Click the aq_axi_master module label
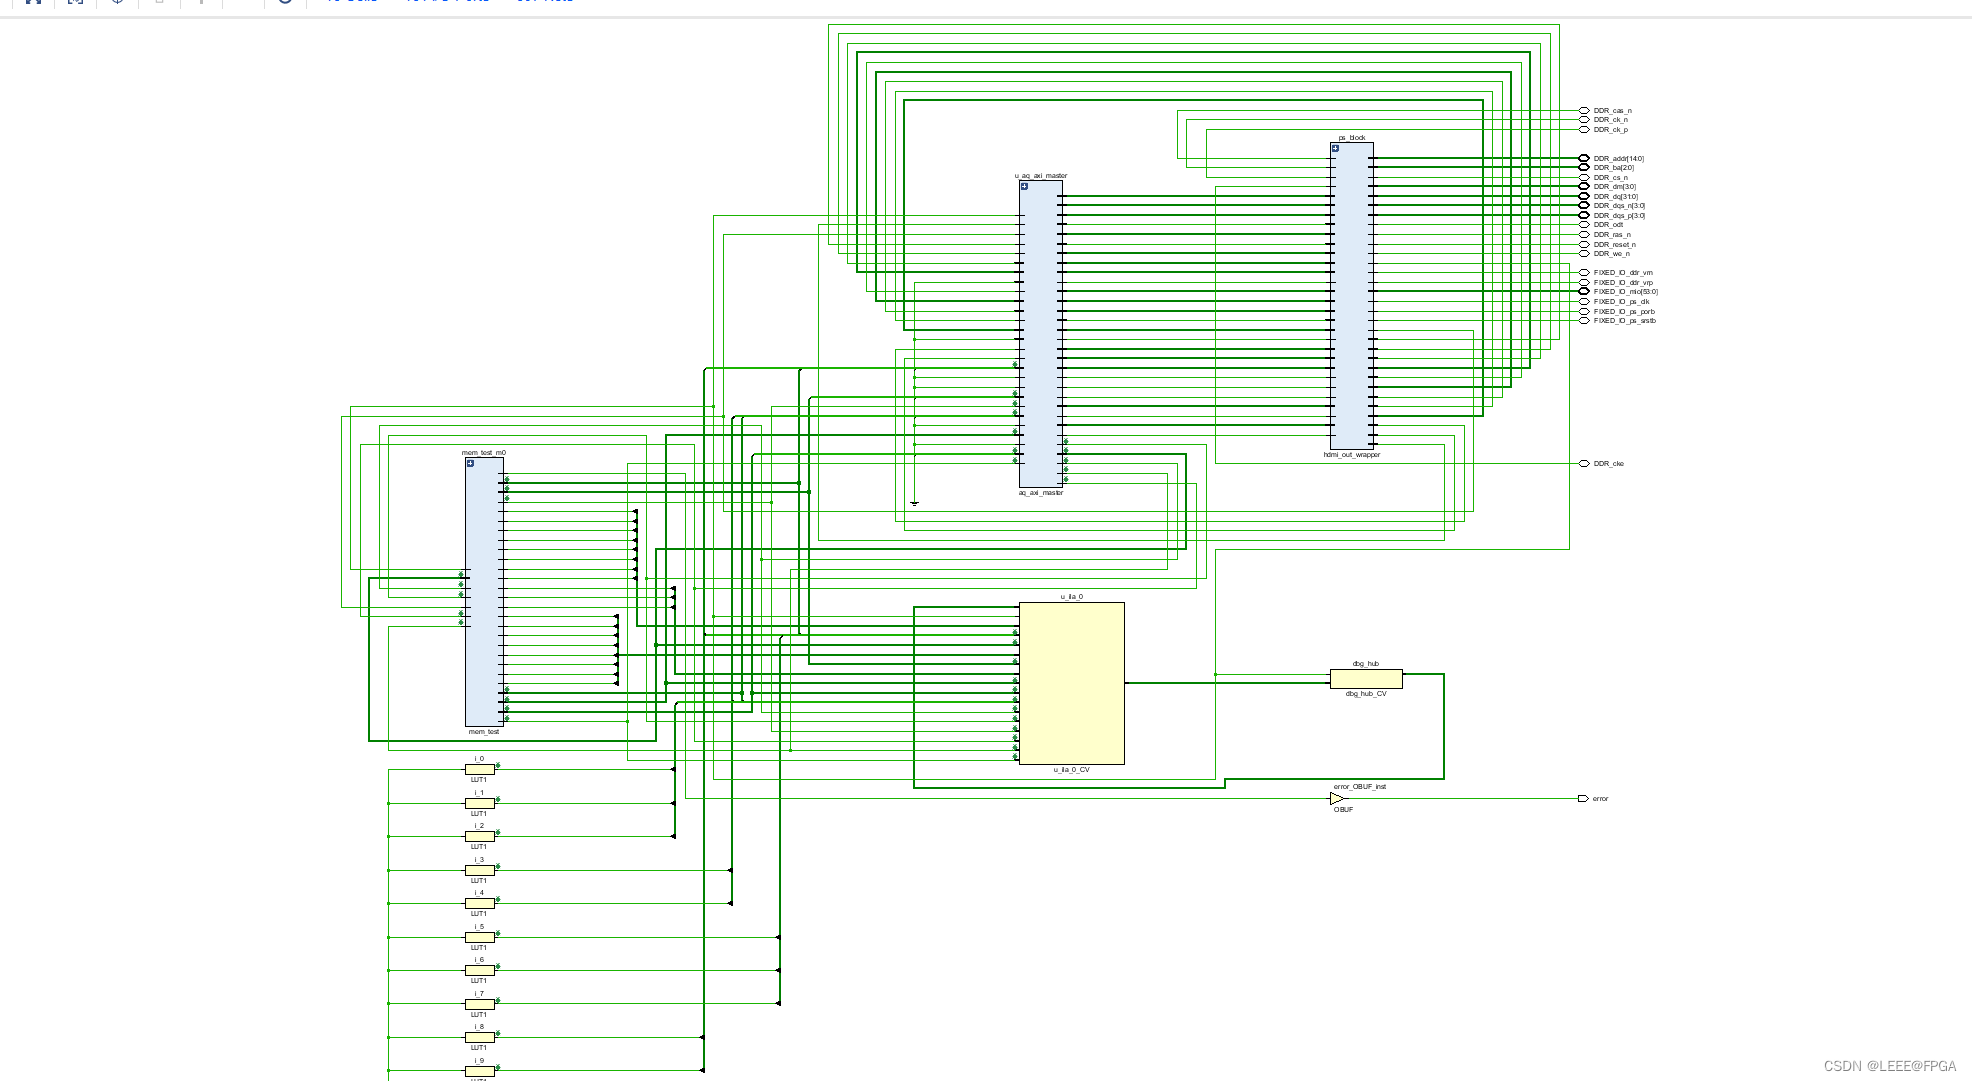The image size is (1972, 1081). pyautogui.click(x=1041, y=493)
